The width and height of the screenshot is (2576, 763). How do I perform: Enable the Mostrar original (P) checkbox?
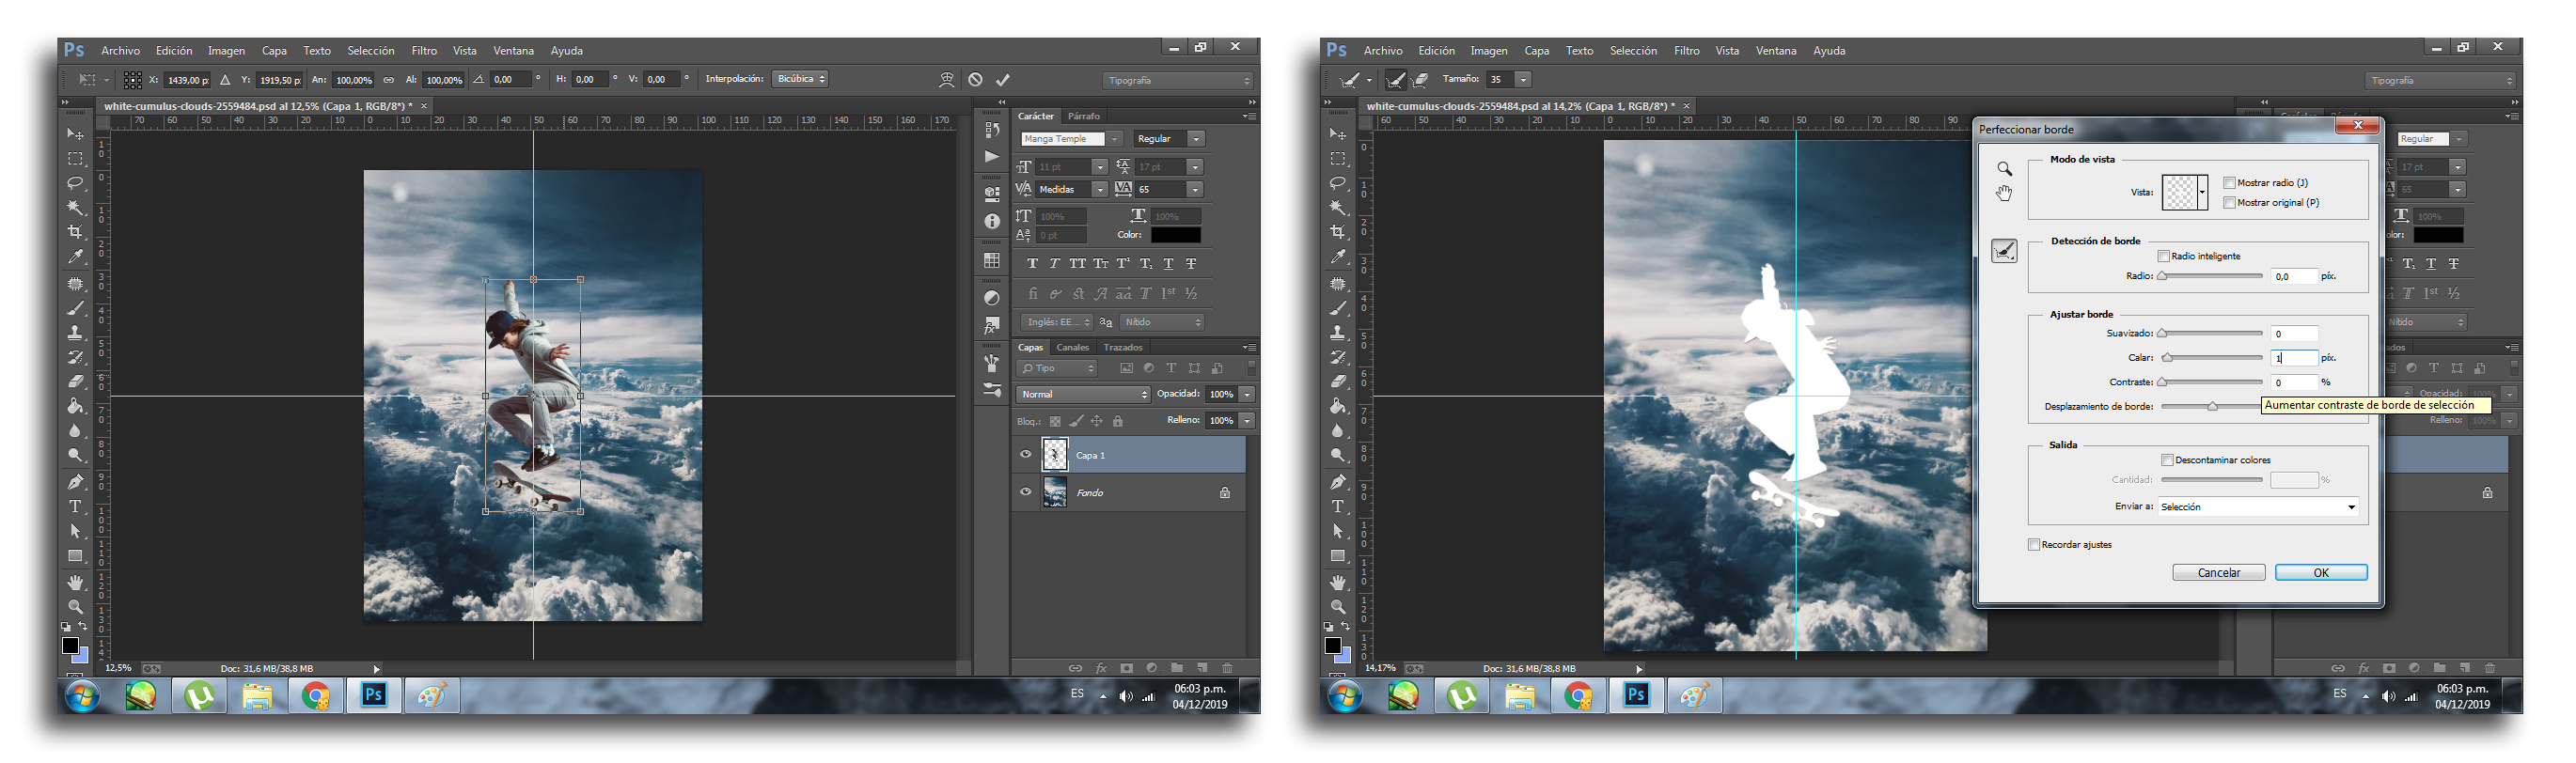[2229, 203]
